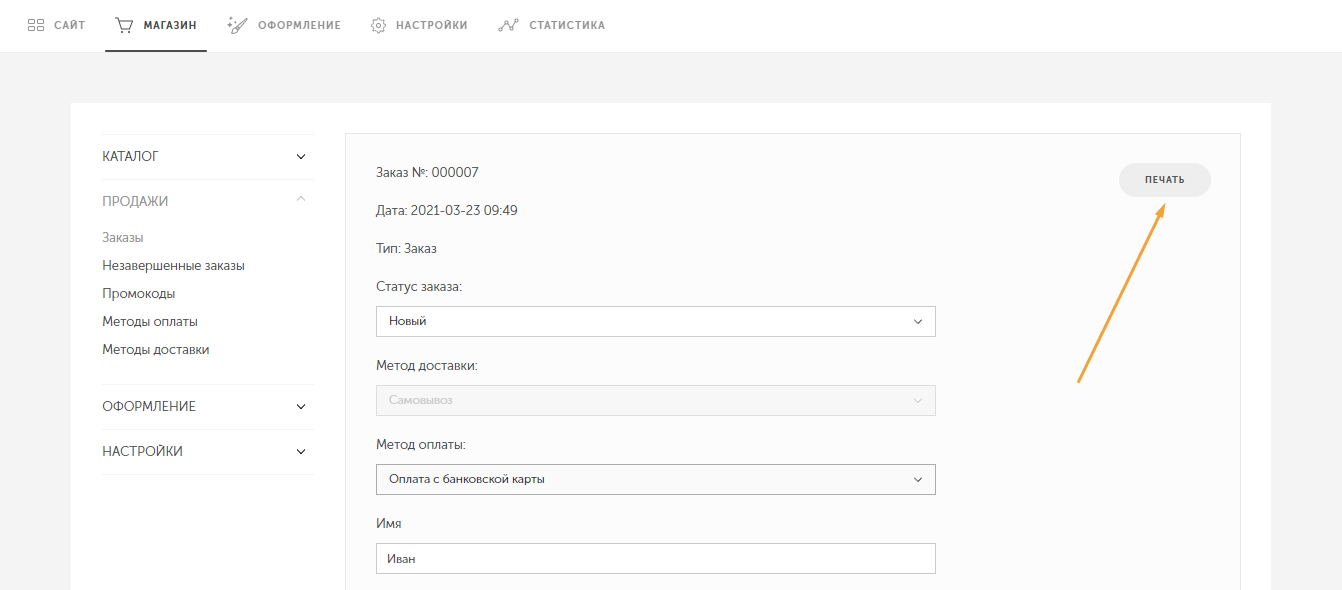The image size is (1342, 590).
Task: Go to Промокоды in the sidebar
Action: (139, 294)
